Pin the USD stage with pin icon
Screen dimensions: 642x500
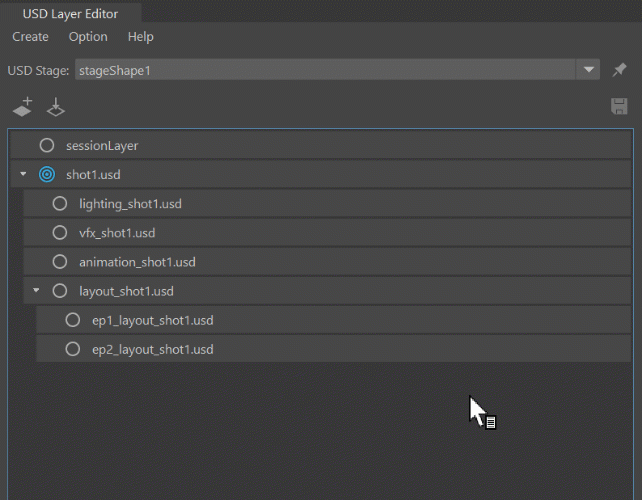point(619,71)
